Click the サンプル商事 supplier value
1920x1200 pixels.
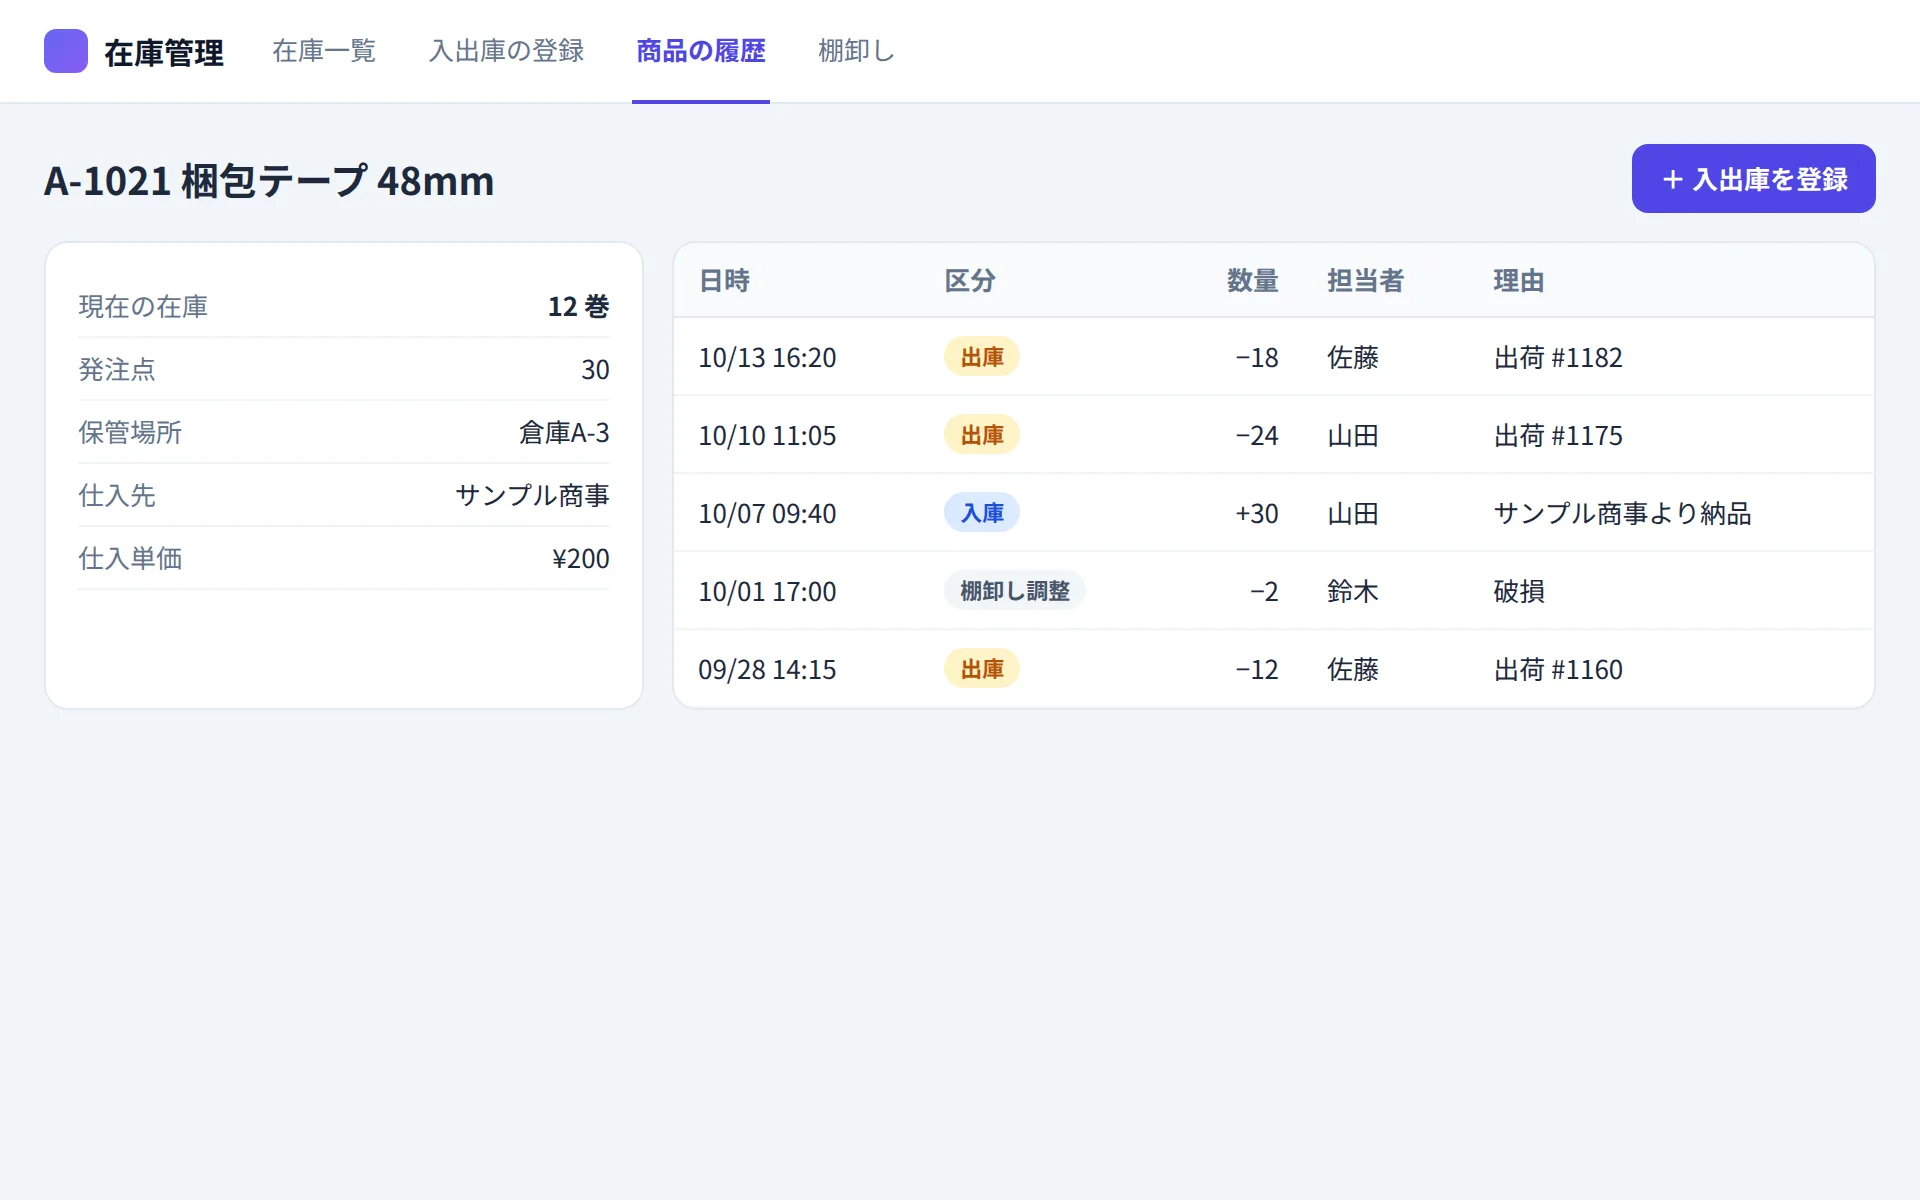pyautogui.click(x=532, y=495)
